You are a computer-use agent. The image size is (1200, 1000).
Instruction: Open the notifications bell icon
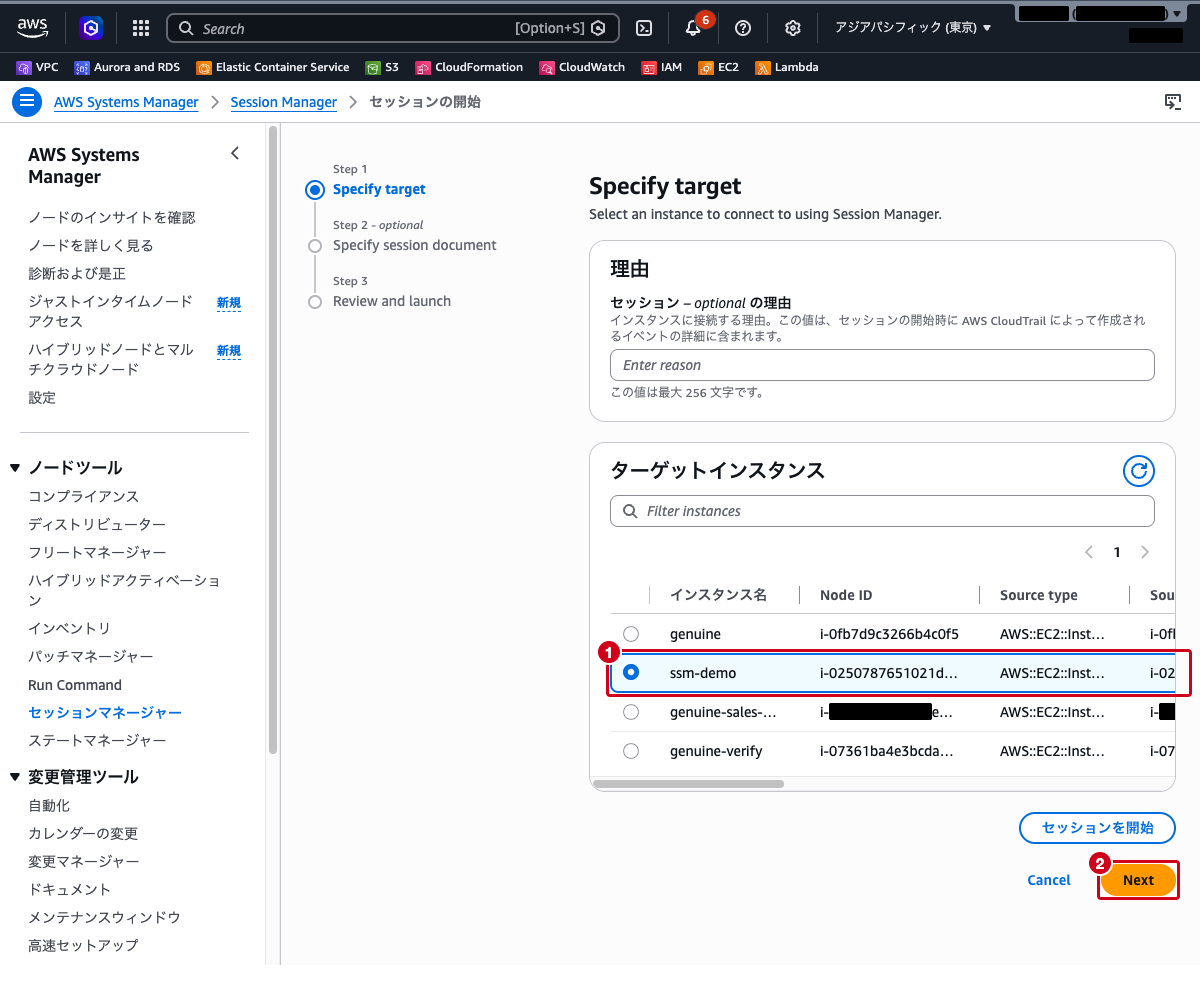693,28
